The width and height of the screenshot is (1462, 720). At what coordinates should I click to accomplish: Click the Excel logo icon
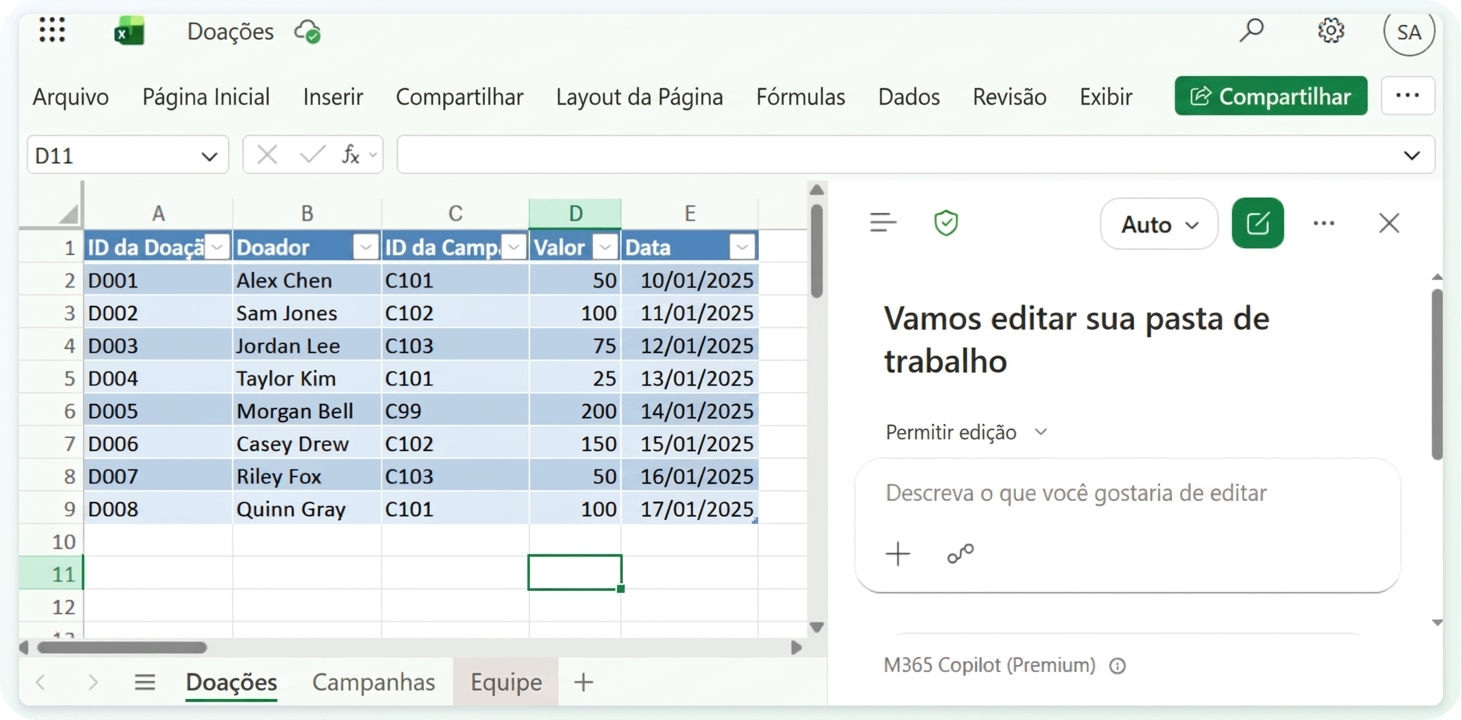(129, 32)
